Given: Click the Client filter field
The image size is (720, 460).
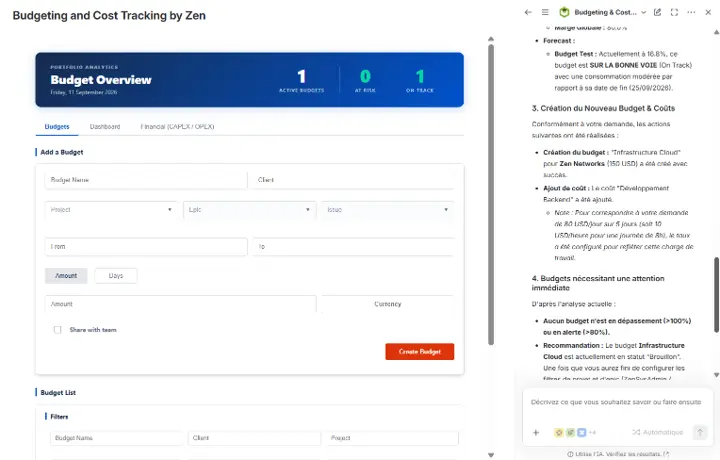Looking at the screenshot, I should [x=254, y=438].
